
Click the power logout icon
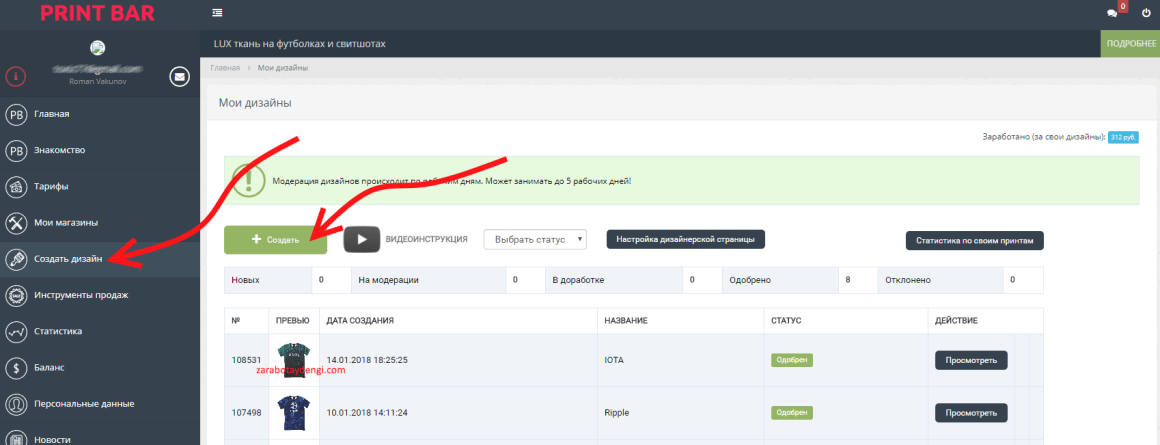pyautogui.click(x=1146, y=14)
